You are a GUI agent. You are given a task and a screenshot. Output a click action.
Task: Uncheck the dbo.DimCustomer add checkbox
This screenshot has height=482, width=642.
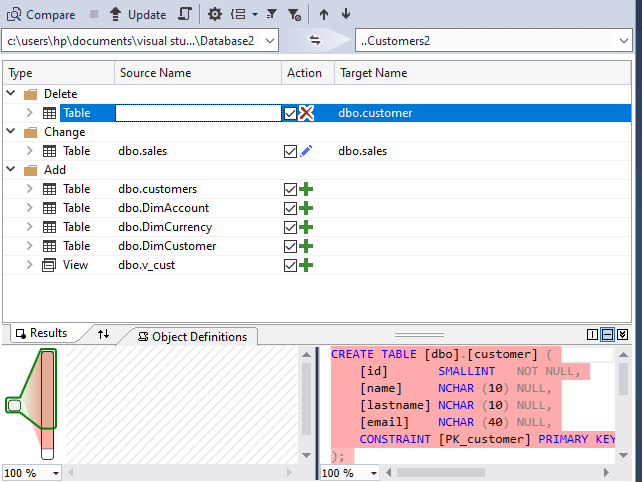pos(290,246)
